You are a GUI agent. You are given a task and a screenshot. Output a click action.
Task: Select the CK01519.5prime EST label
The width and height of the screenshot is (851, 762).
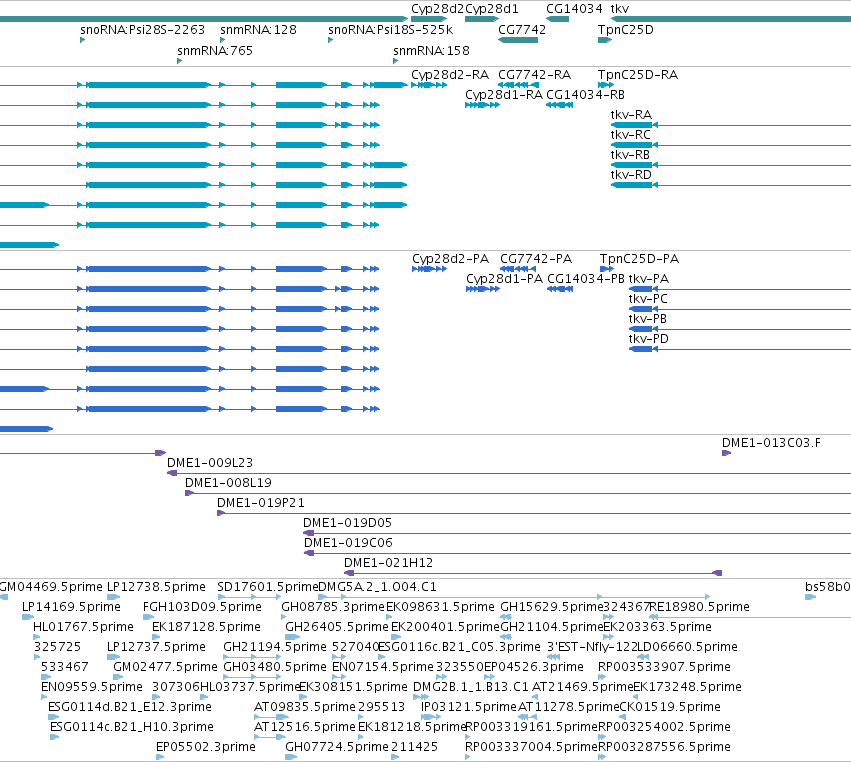coord(670,708)
